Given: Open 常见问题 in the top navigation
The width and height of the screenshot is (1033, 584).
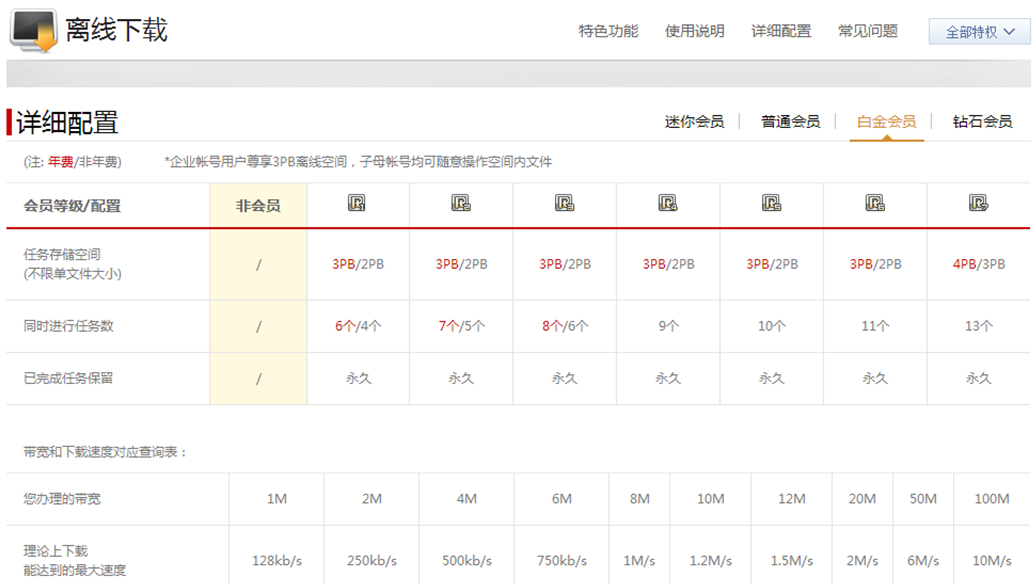Looking at the screenshot, I should click(x=867, y=31).
